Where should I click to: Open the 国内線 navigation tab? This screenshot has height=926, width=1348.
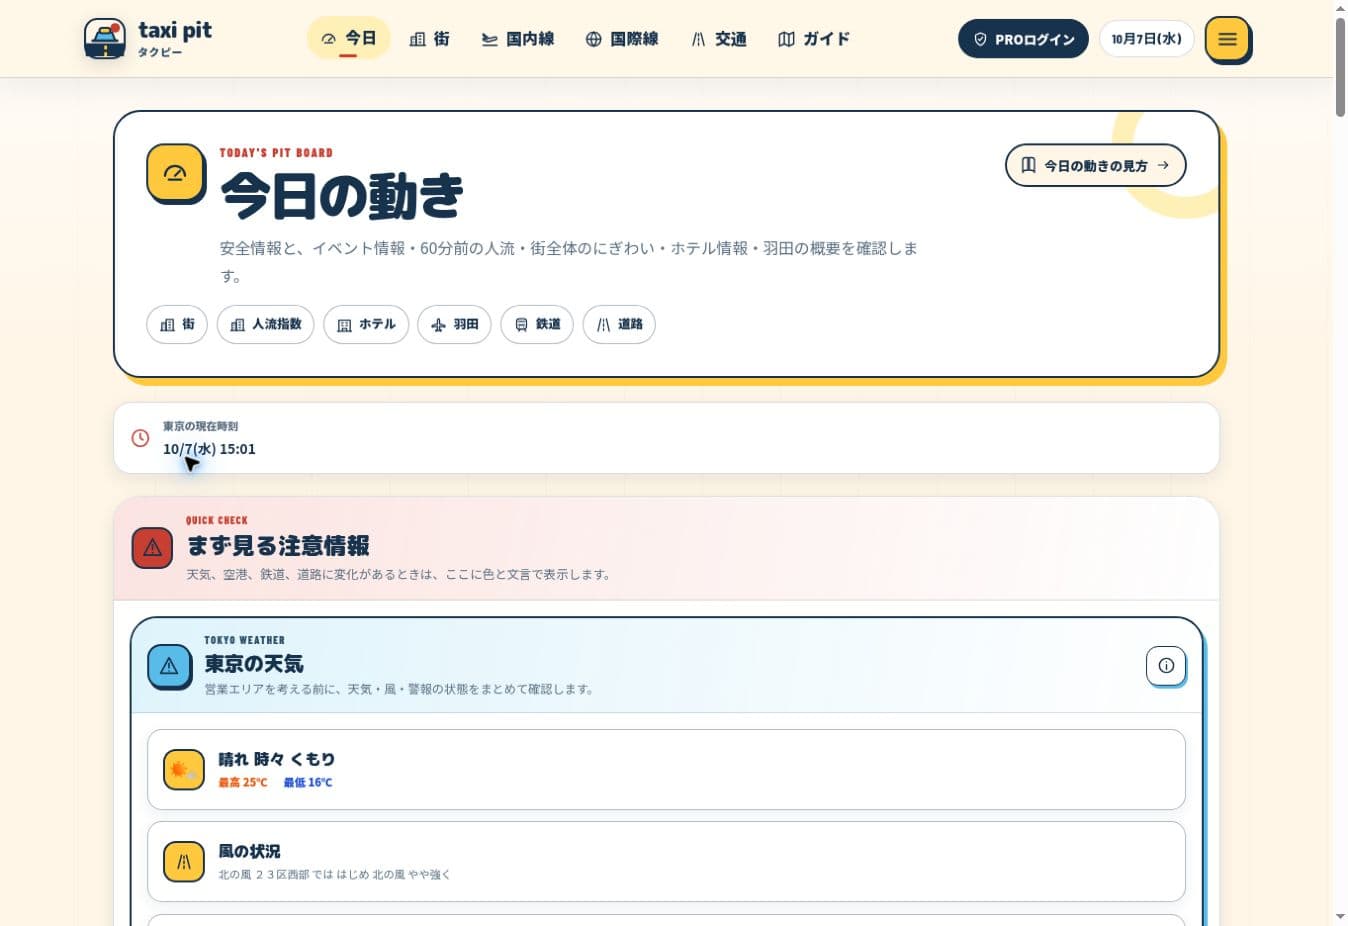pos(517,39)
